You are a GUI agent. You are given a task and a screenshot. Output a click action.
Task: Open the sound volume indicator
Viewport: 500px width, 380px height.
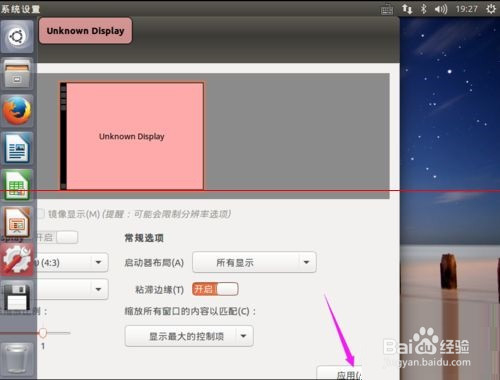tap(441, 9)
